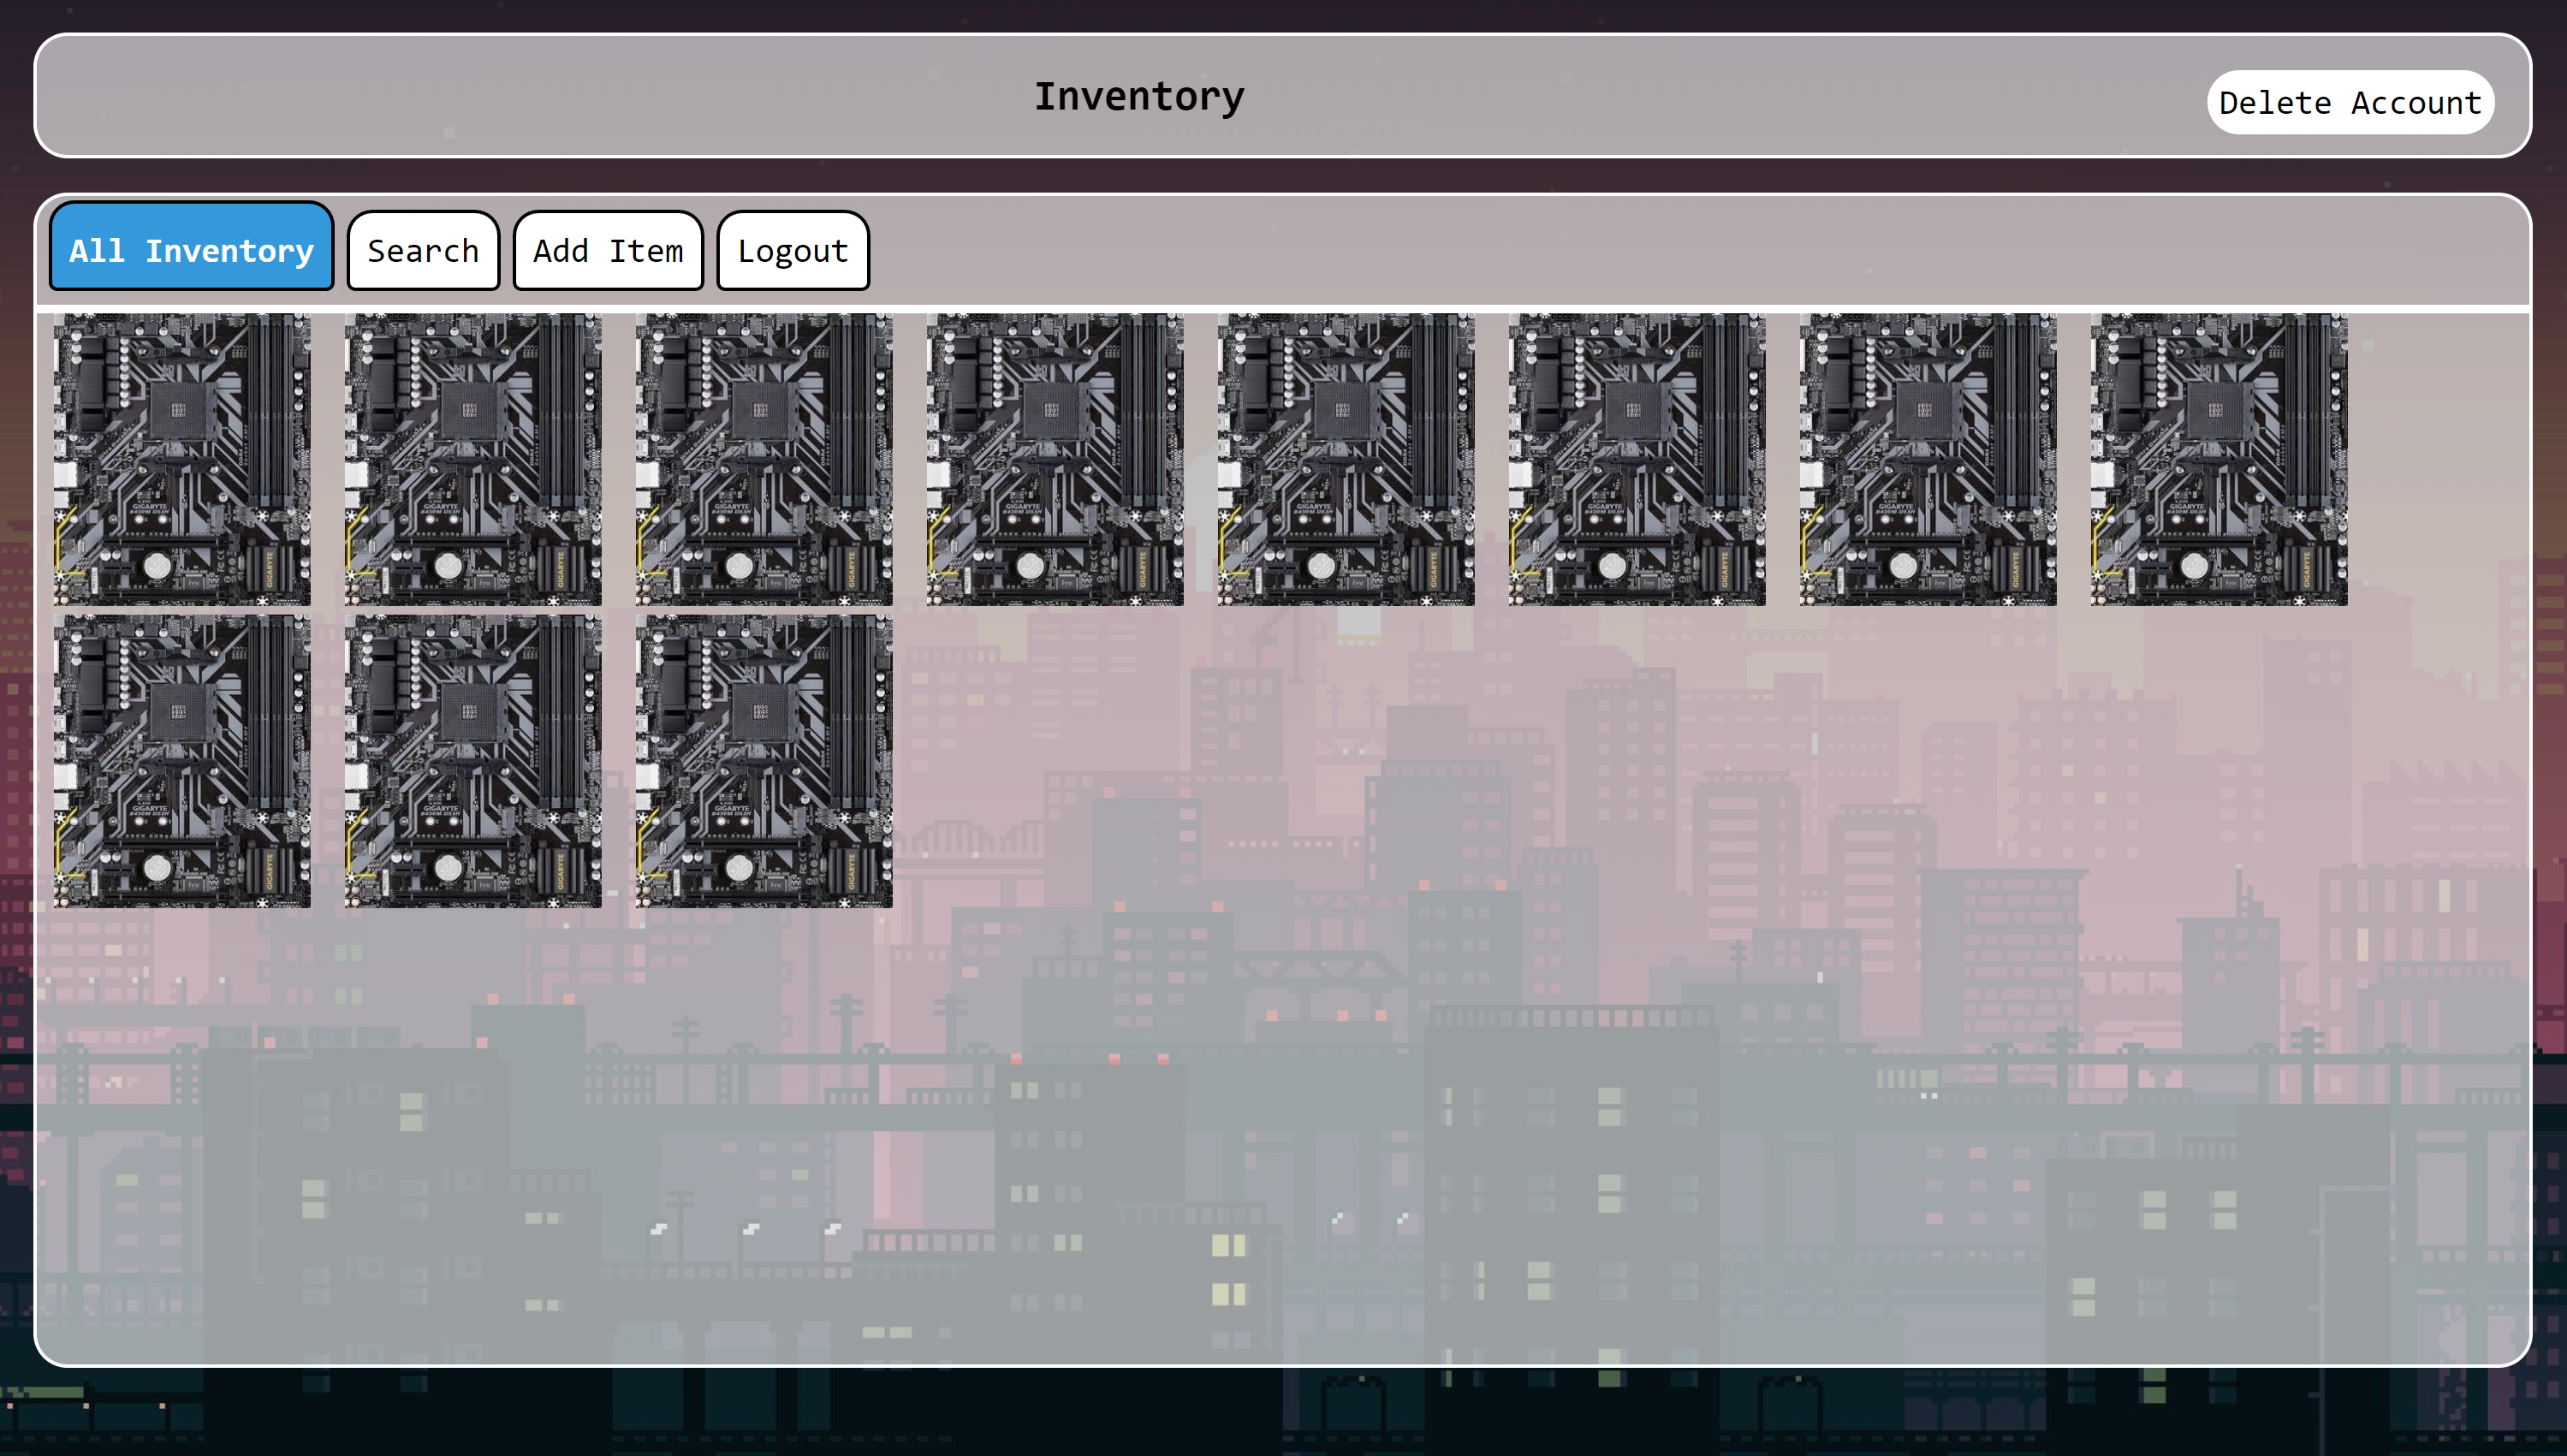Click the battery on last inventory item image
The image size is (2567, 1456).
click(739, 868)
